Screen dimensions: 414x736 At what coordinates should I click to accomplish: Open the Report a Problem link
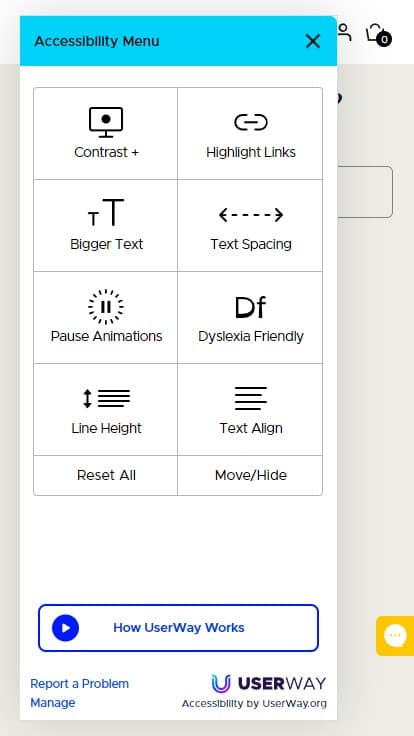[x=79, y=683]
